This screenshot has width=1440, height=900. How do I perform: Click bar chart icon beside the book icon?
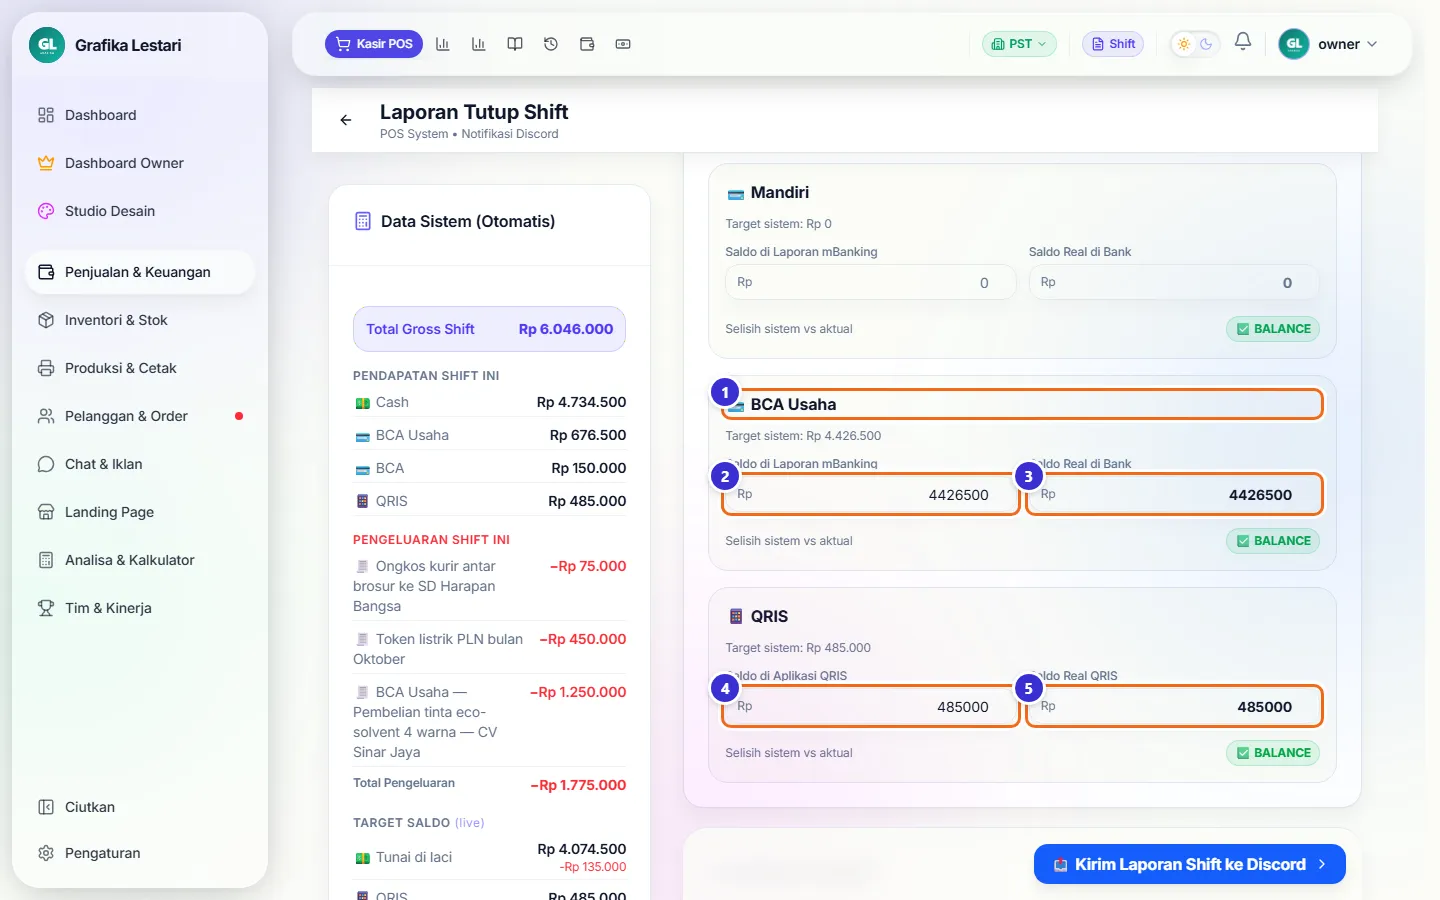[x=479, y=44]
